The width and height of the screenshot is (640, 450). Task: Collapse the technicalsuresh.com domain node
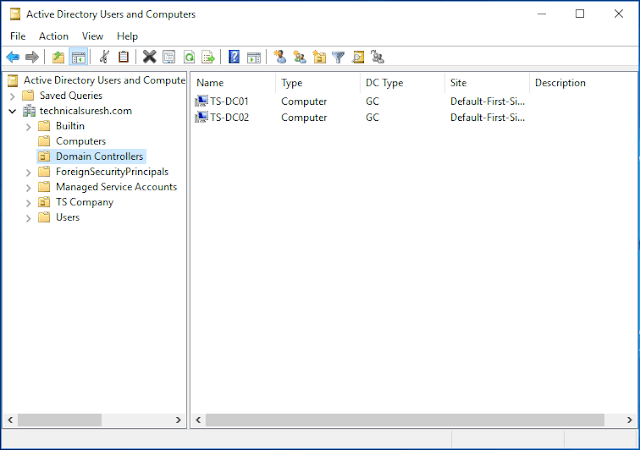tap(12, 111)
